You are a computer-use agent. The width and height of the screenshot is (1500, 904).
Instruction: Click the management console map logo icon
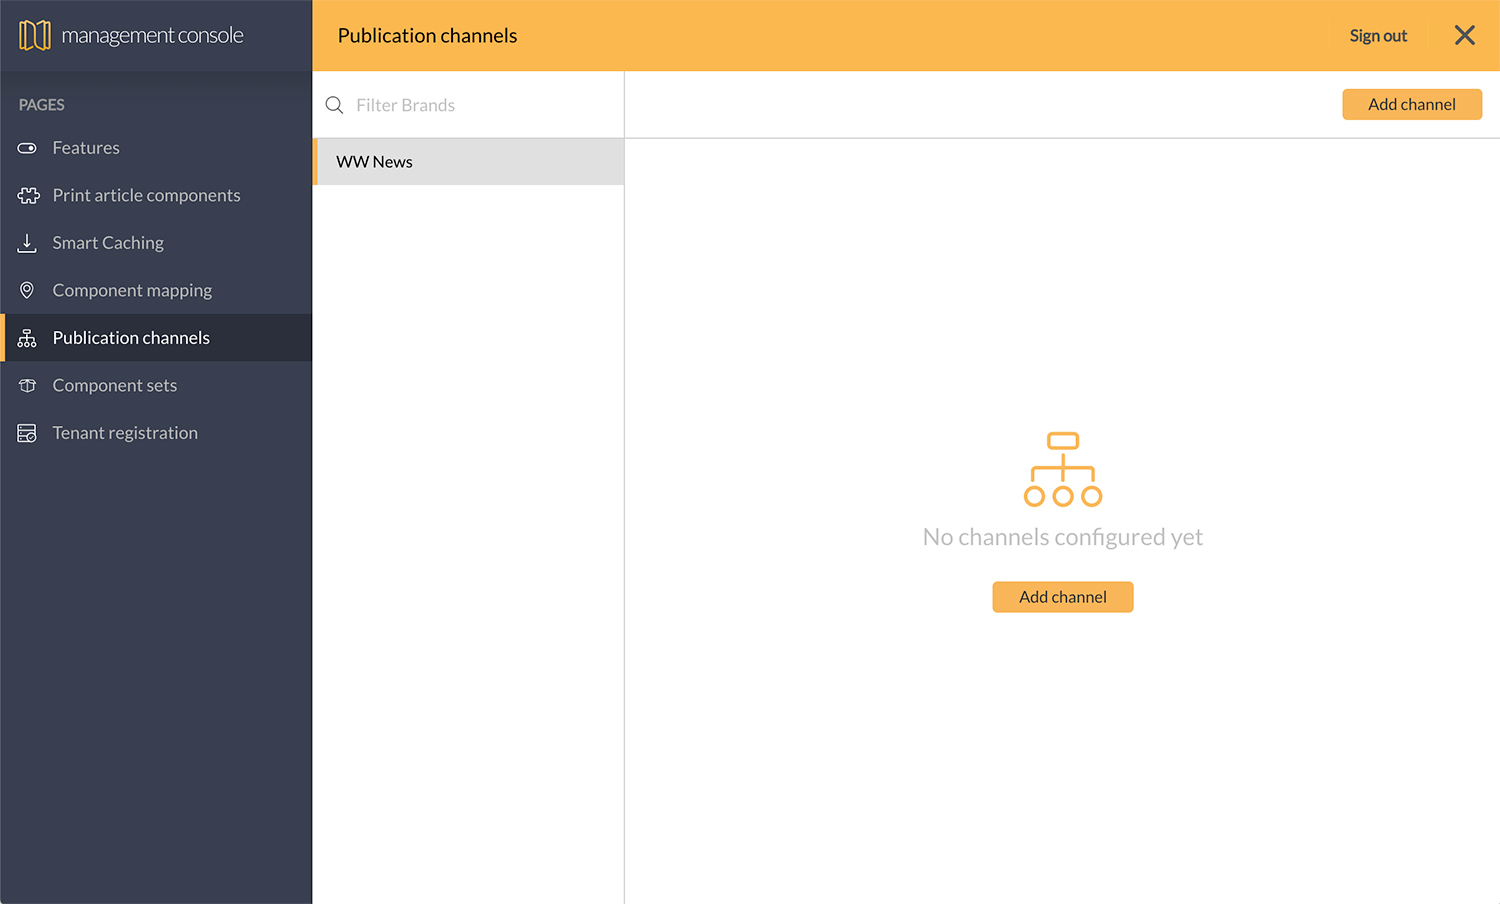tap(35, 35)
